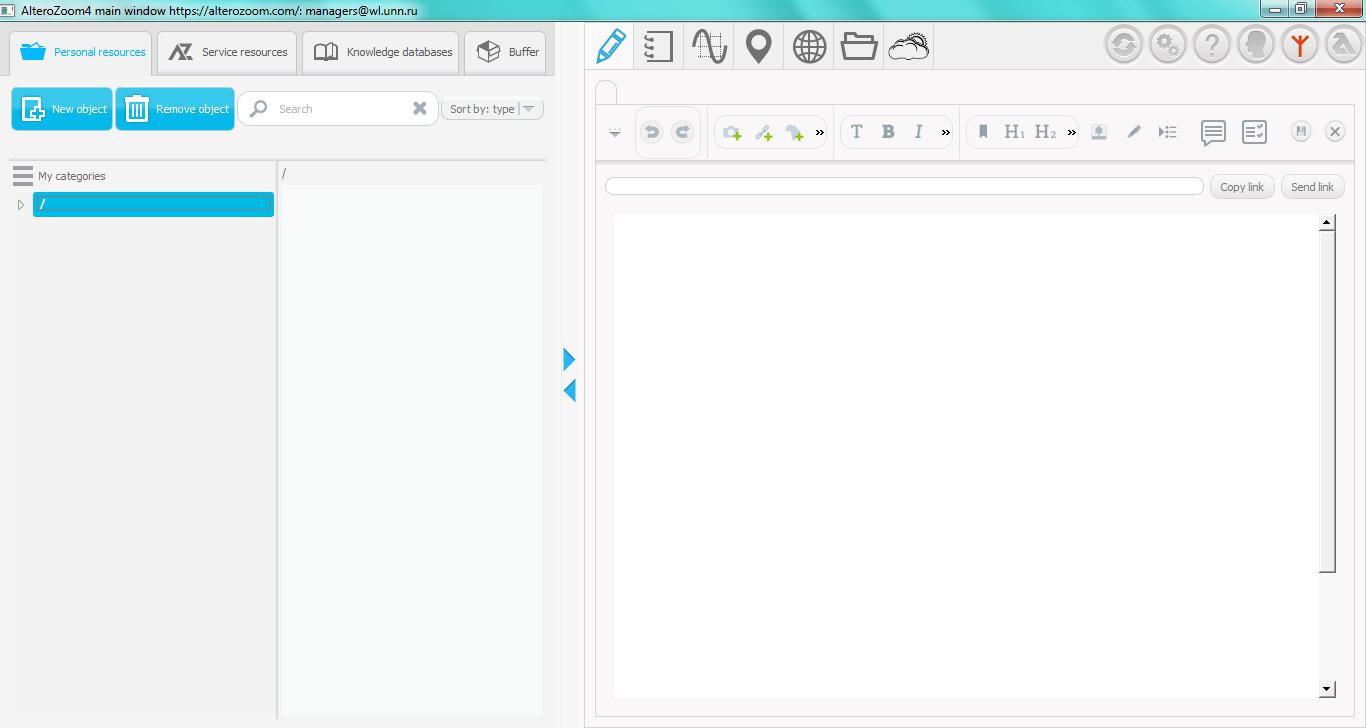Open the weather cloud icon

point(908,46)
